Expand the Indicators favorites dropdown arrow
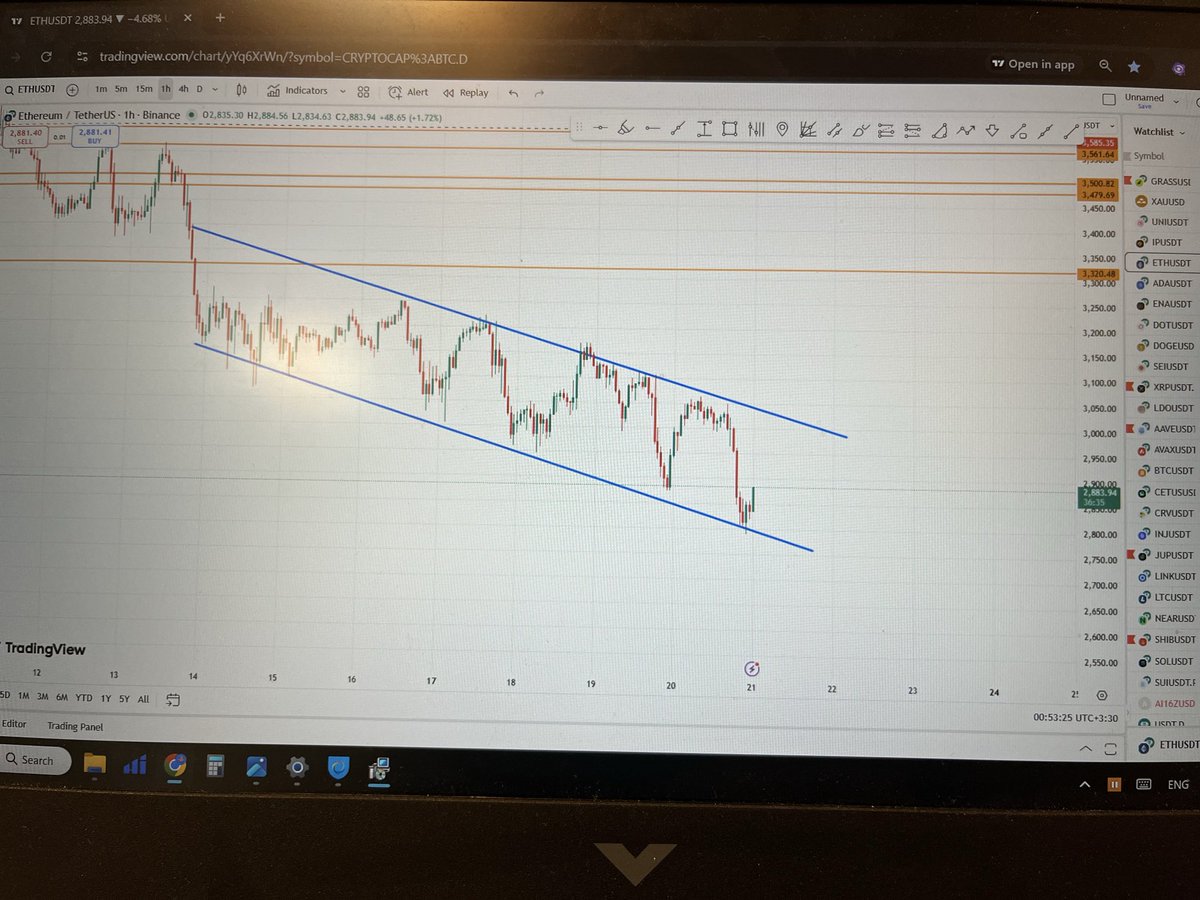The width and height of the screenshot is (1200, 900). click(343, 90)
